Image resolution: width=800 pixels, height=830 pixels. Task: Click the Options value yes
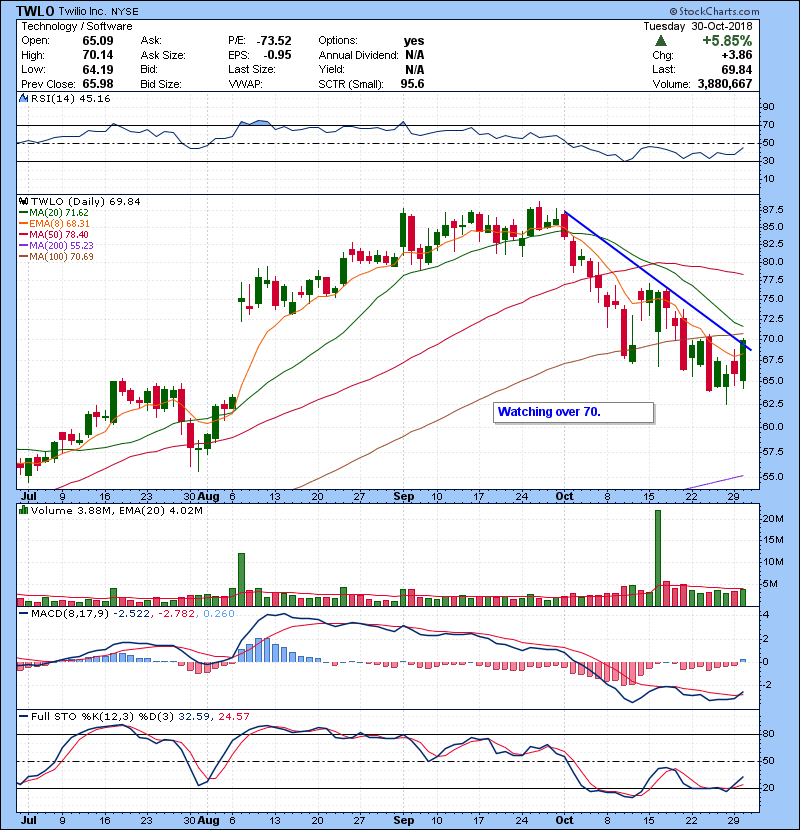click(414, 41)
